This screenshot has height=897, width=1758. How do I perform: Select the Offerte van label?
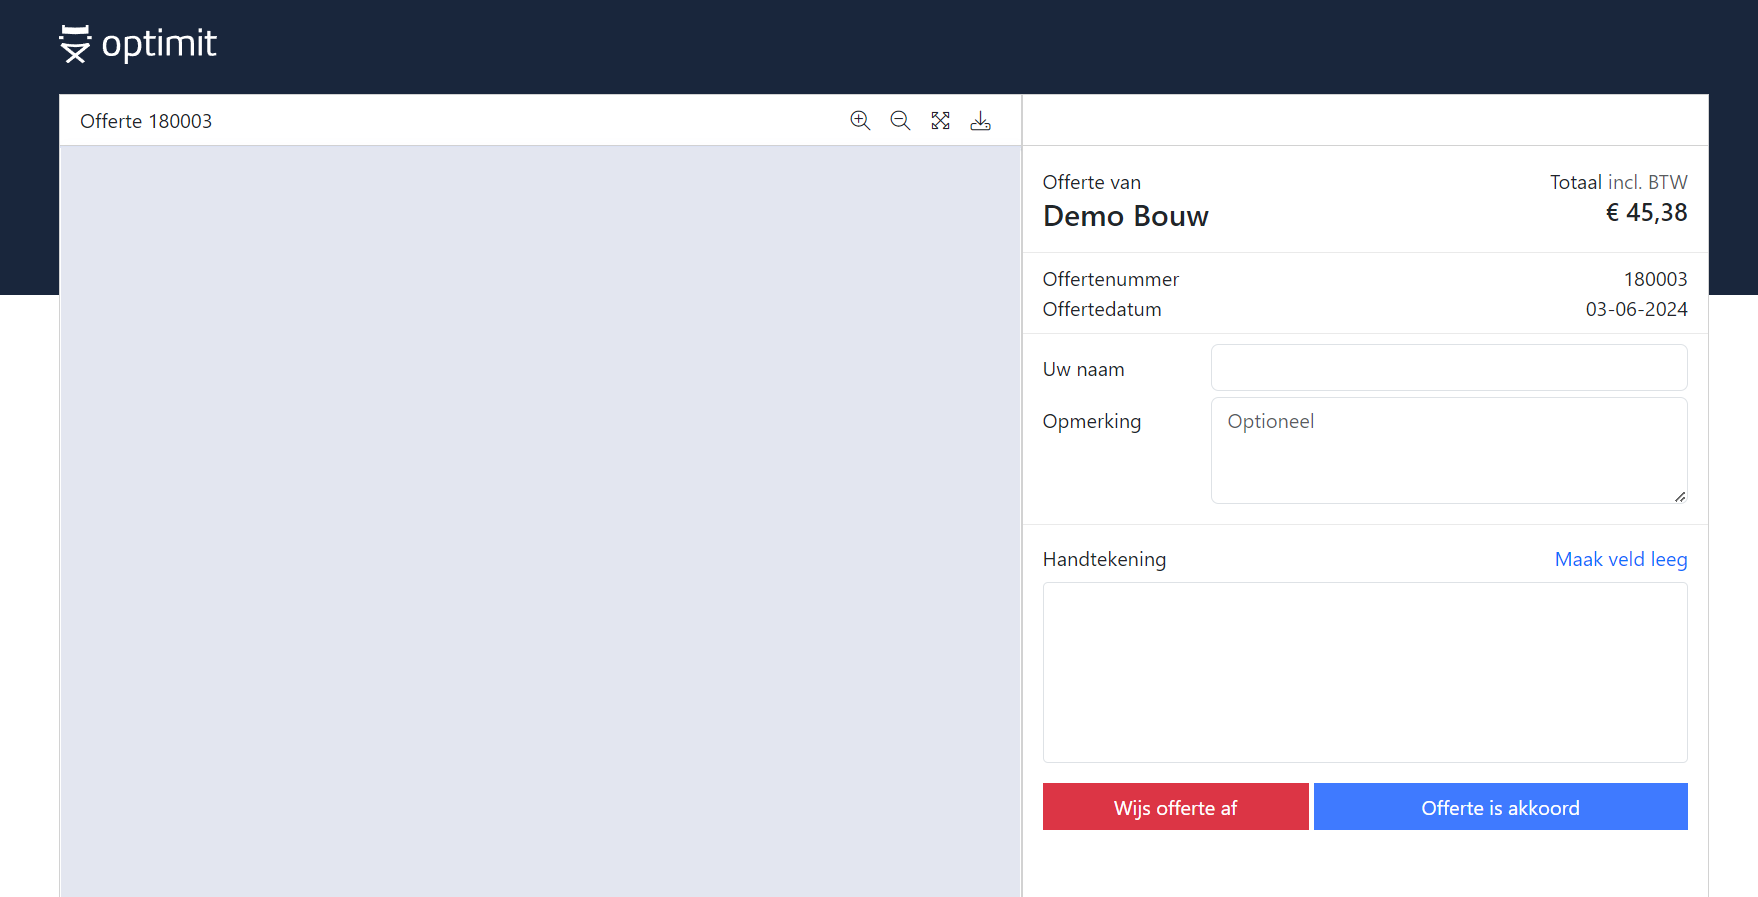click(x=1092, y=182)
